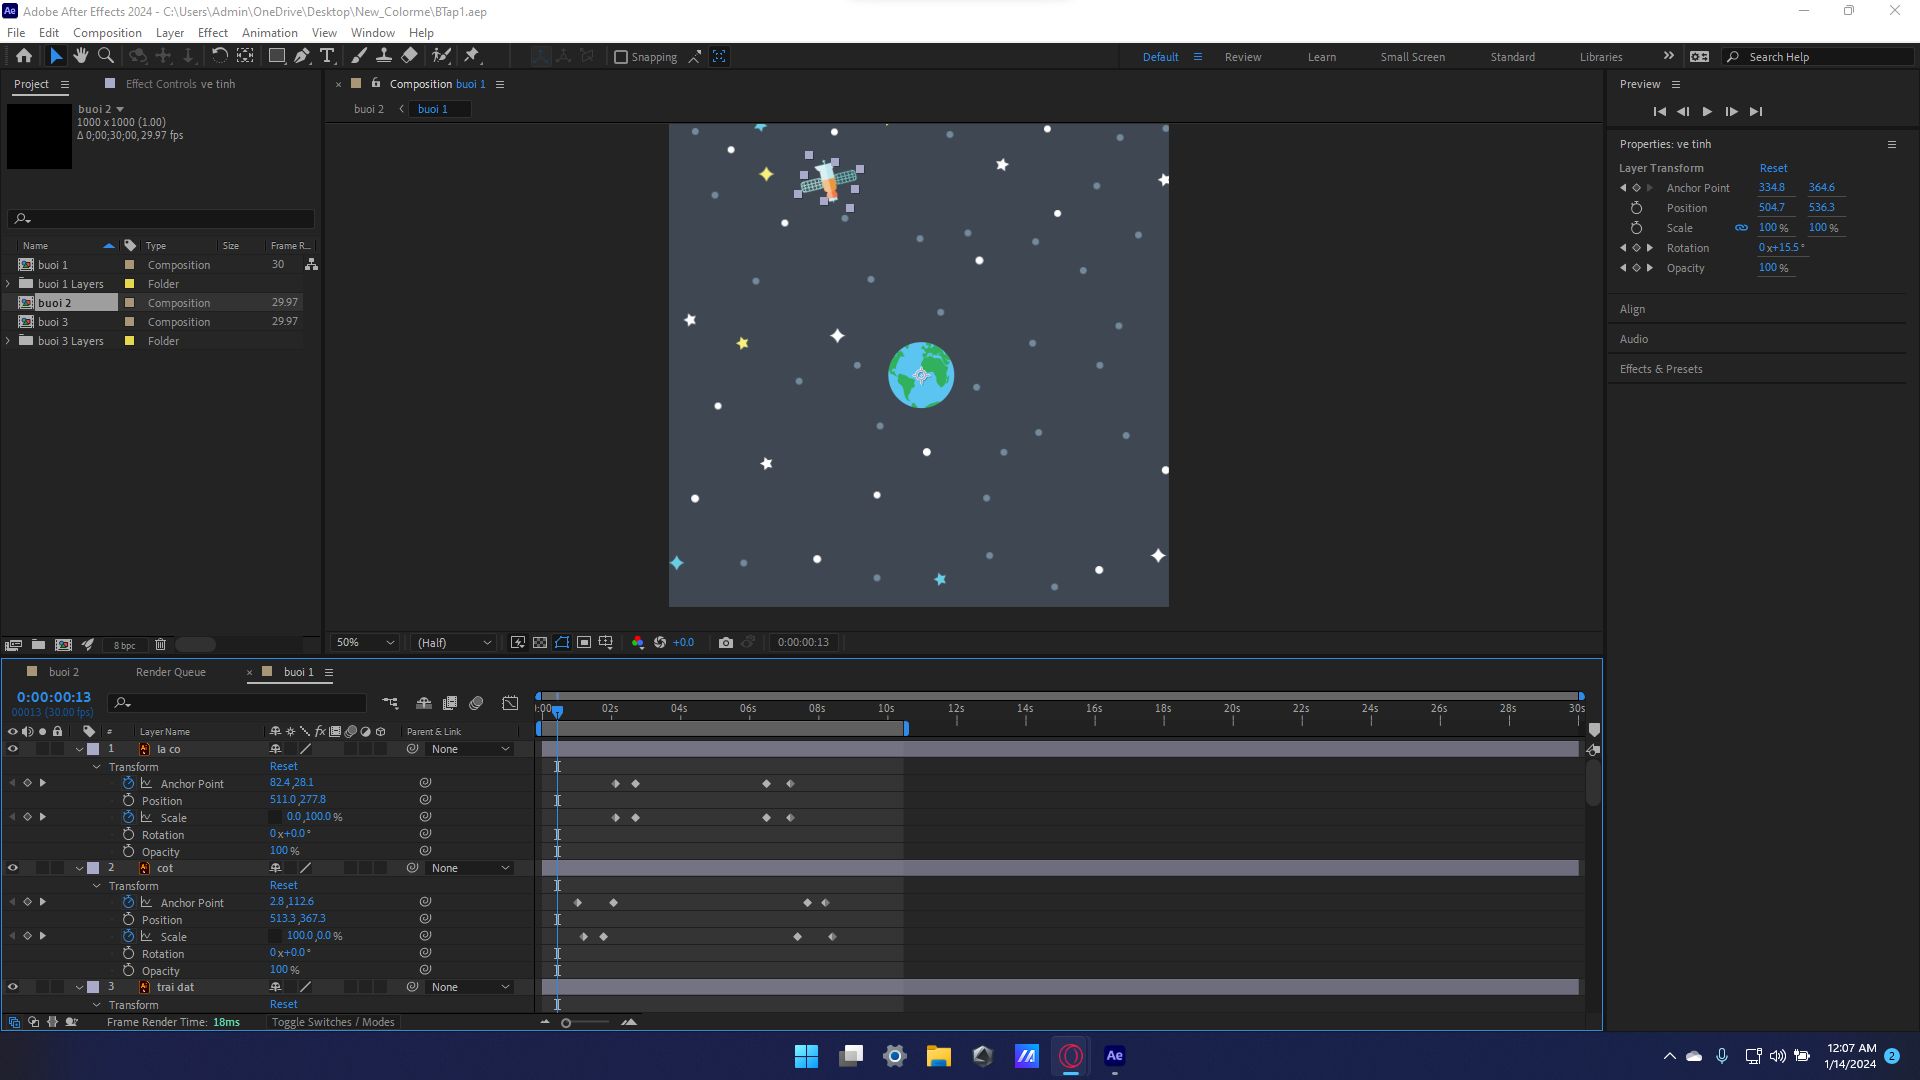1920x1080 pixels.
Task: Select the Pen tool
Action: [x=301, y=56]
